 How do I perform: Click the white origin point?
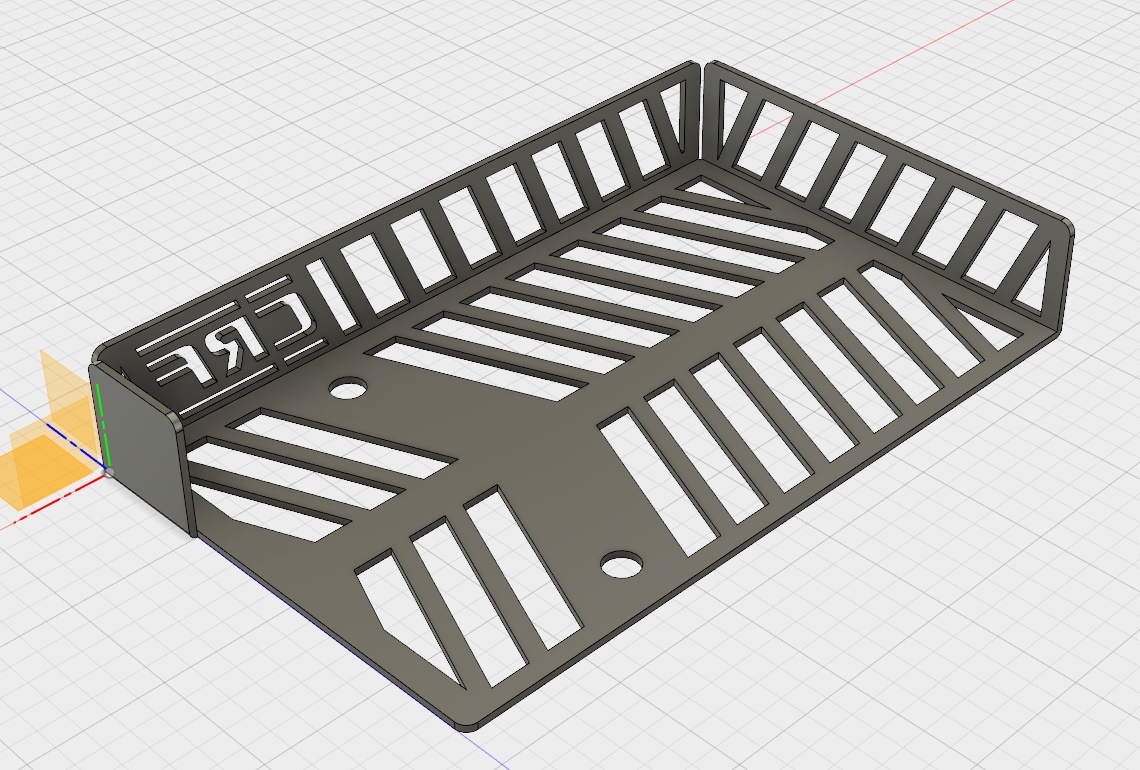108,471
